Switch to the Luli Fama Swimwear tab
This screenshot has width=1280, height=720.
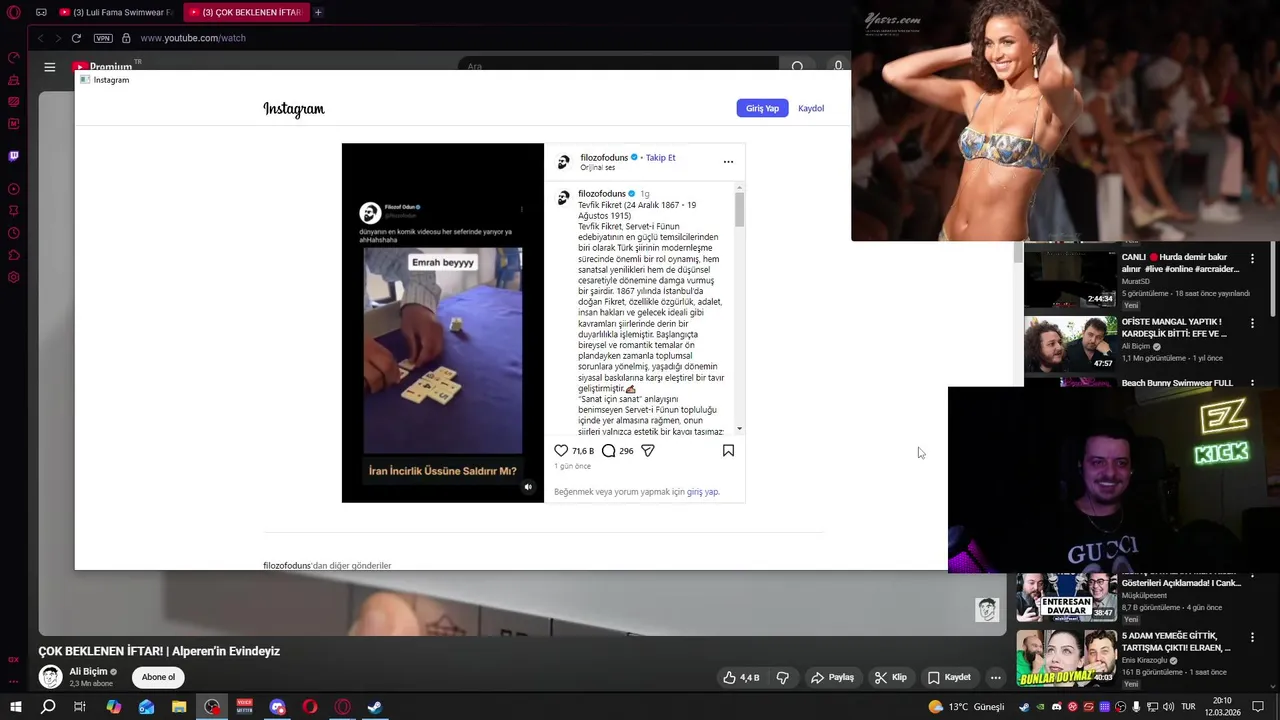click(116, 12)
